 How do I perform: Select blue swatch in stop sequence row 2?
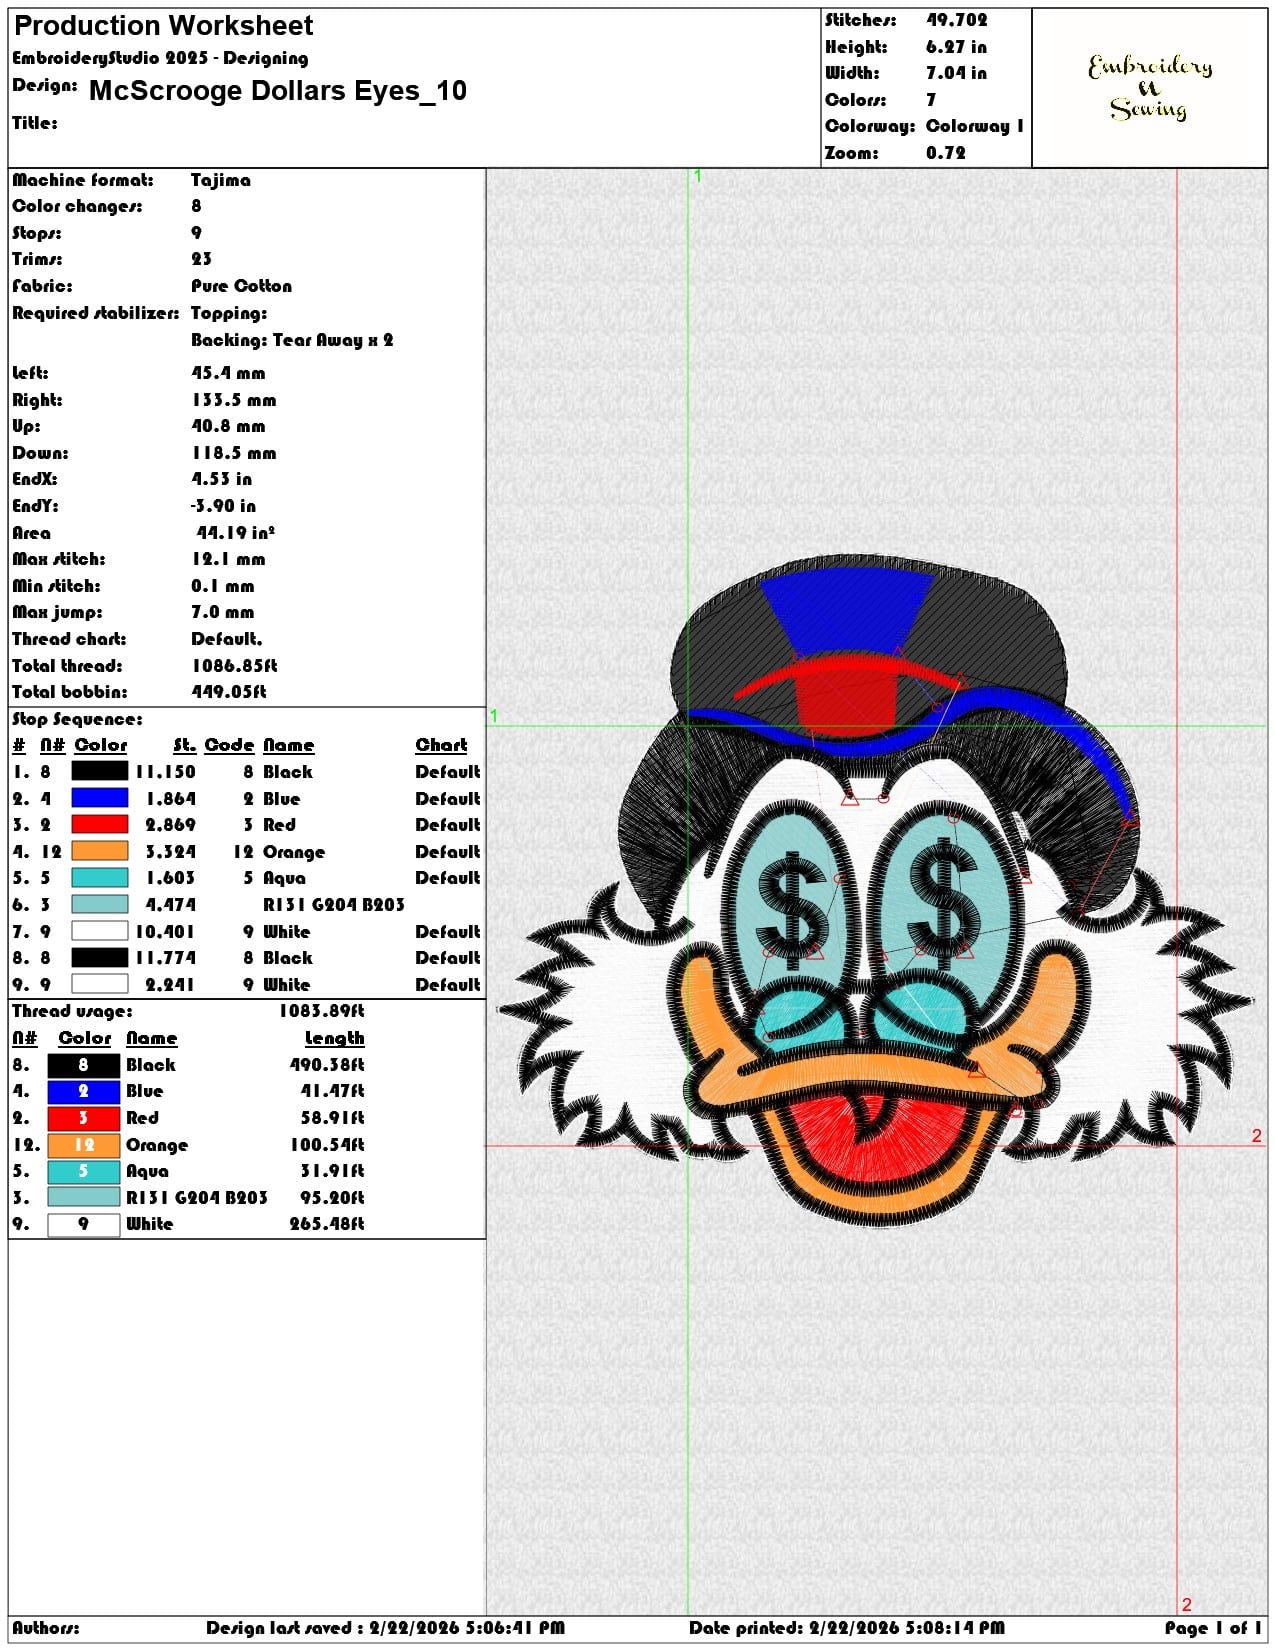tap(100, 798)
